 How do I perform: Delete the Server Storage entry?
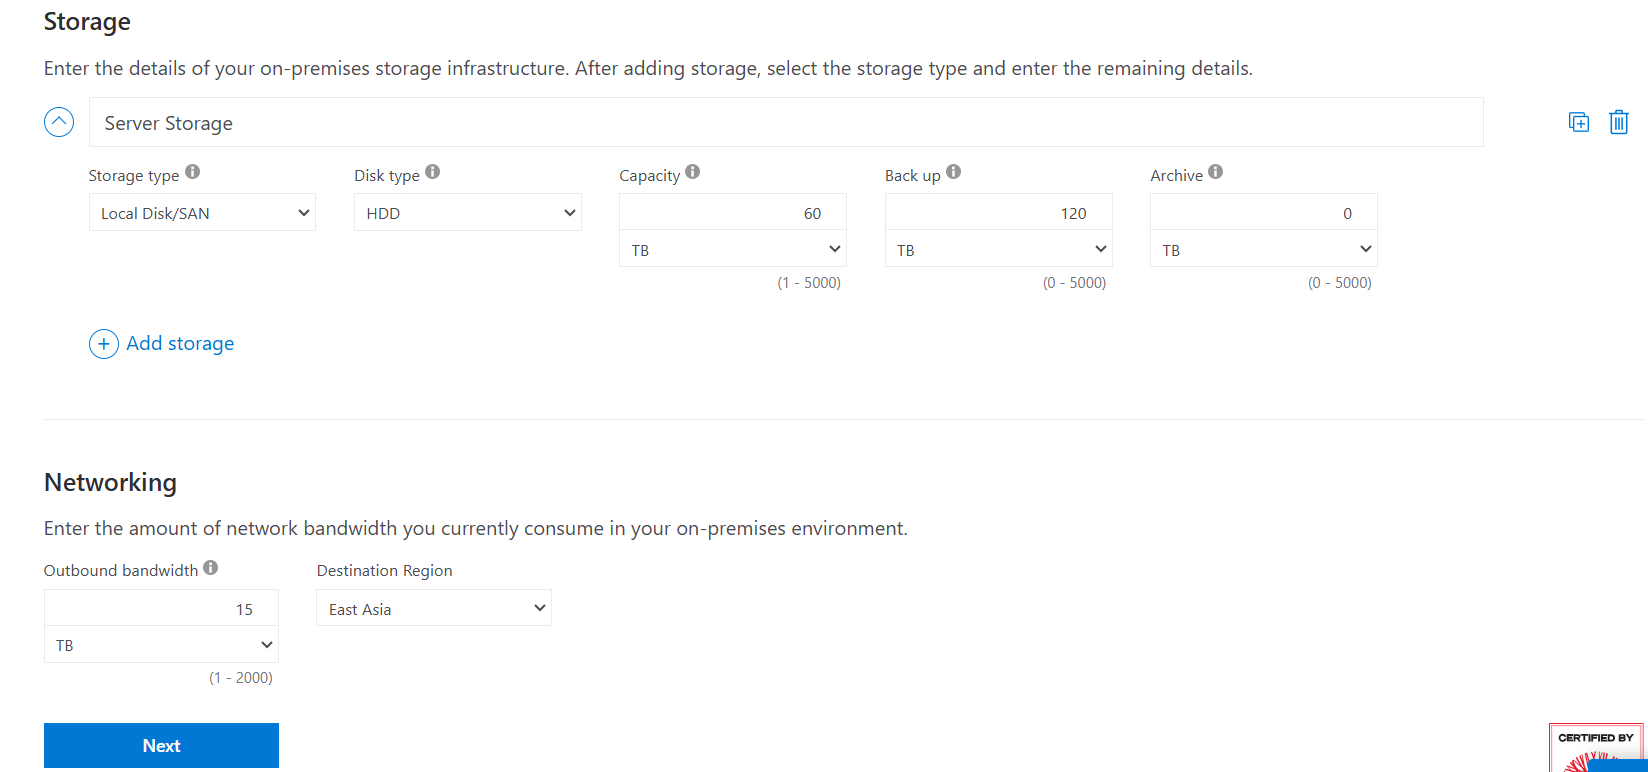click(x=1618, y=122)
